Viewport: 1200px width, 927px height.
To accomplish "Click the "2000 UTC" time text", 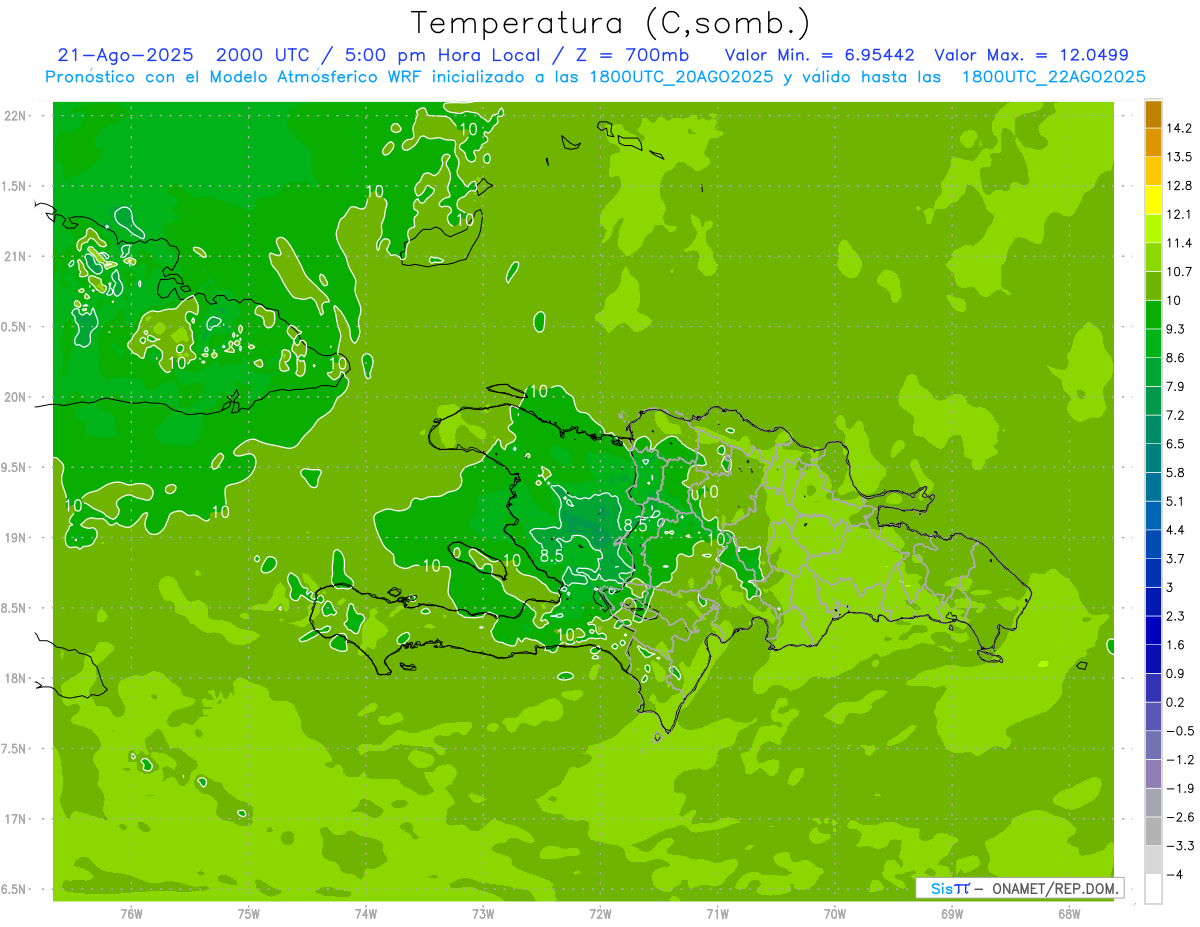I will (x=266, y=55).
